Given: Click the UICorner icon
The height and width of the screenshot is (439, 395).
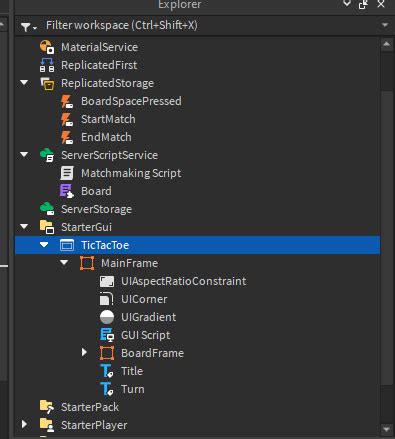Looking at the screenshot, I should click(x=107, y=299).
